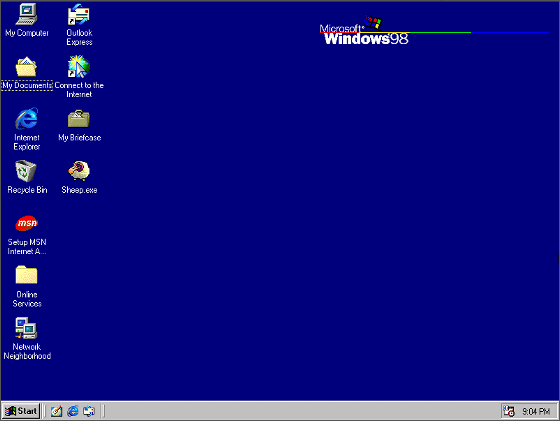This screenshot has height=421, width=560.
Task: Open the Start menu
Action: pyautogui.click(x=21, y=411)
